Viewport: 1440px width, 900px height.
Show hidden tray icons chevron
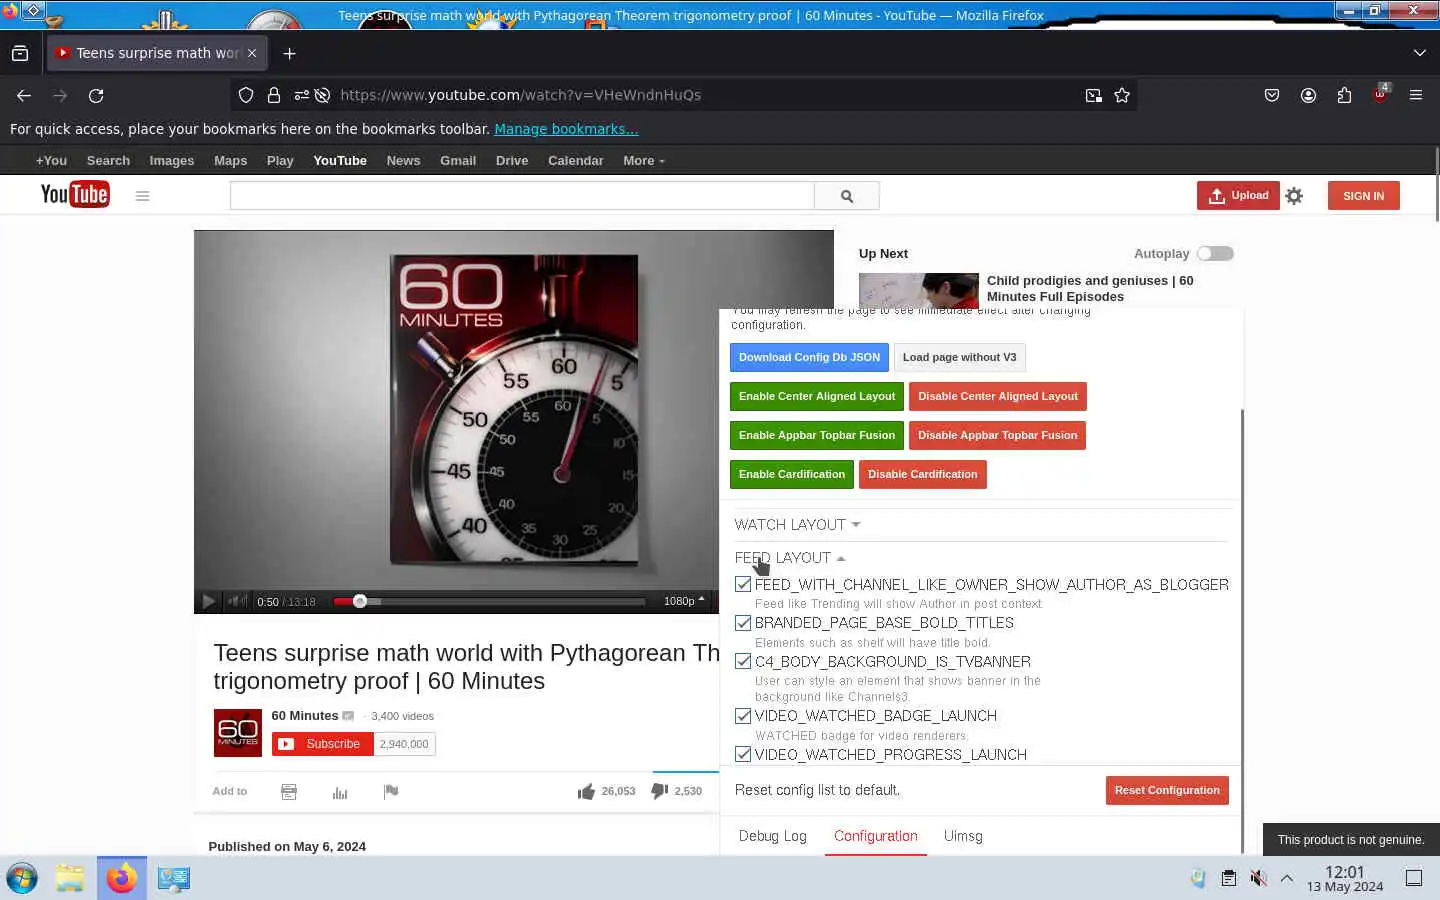point(1287,878)
